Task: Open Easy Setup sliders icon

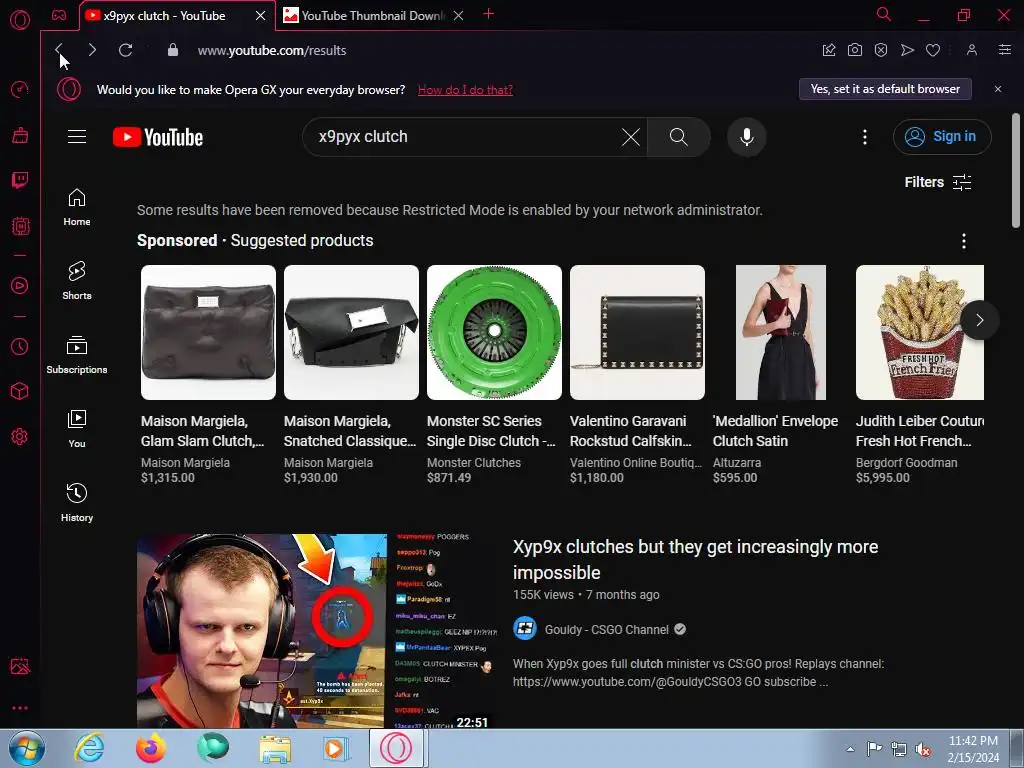Action: [x=1005, y=50]
